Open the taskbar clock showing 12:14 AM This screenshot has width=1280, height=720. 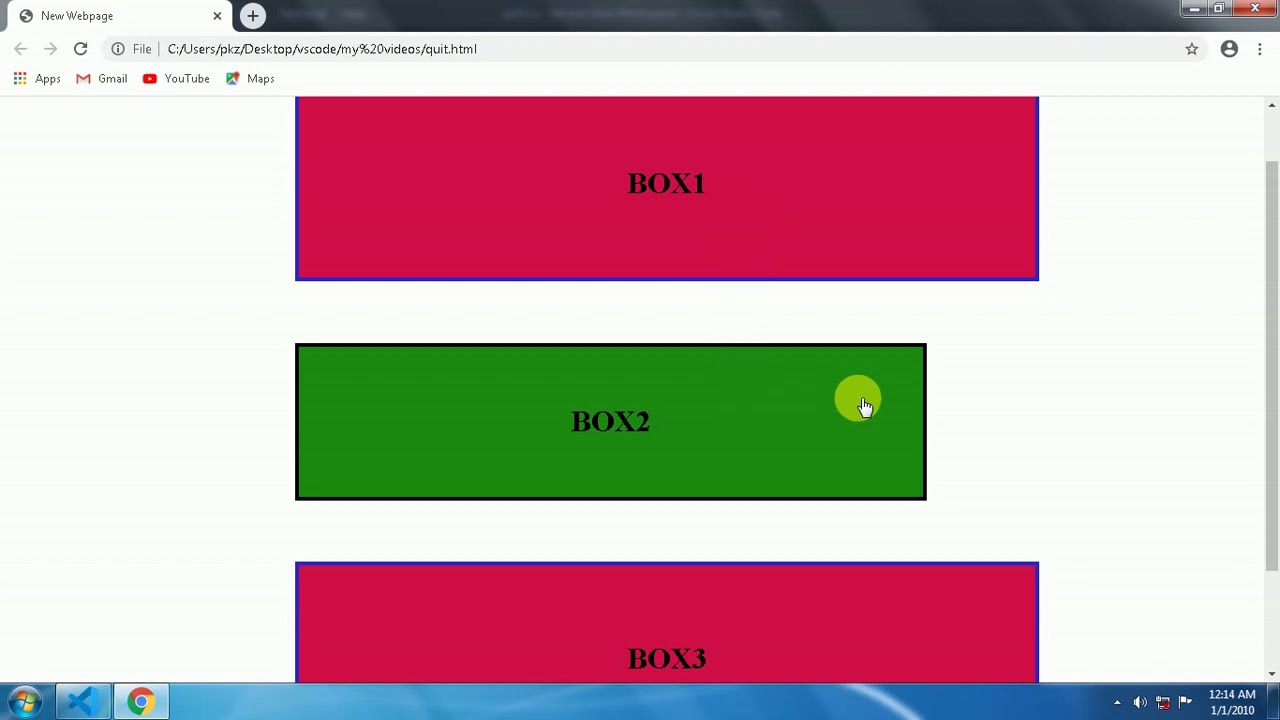pos(1232,702)
